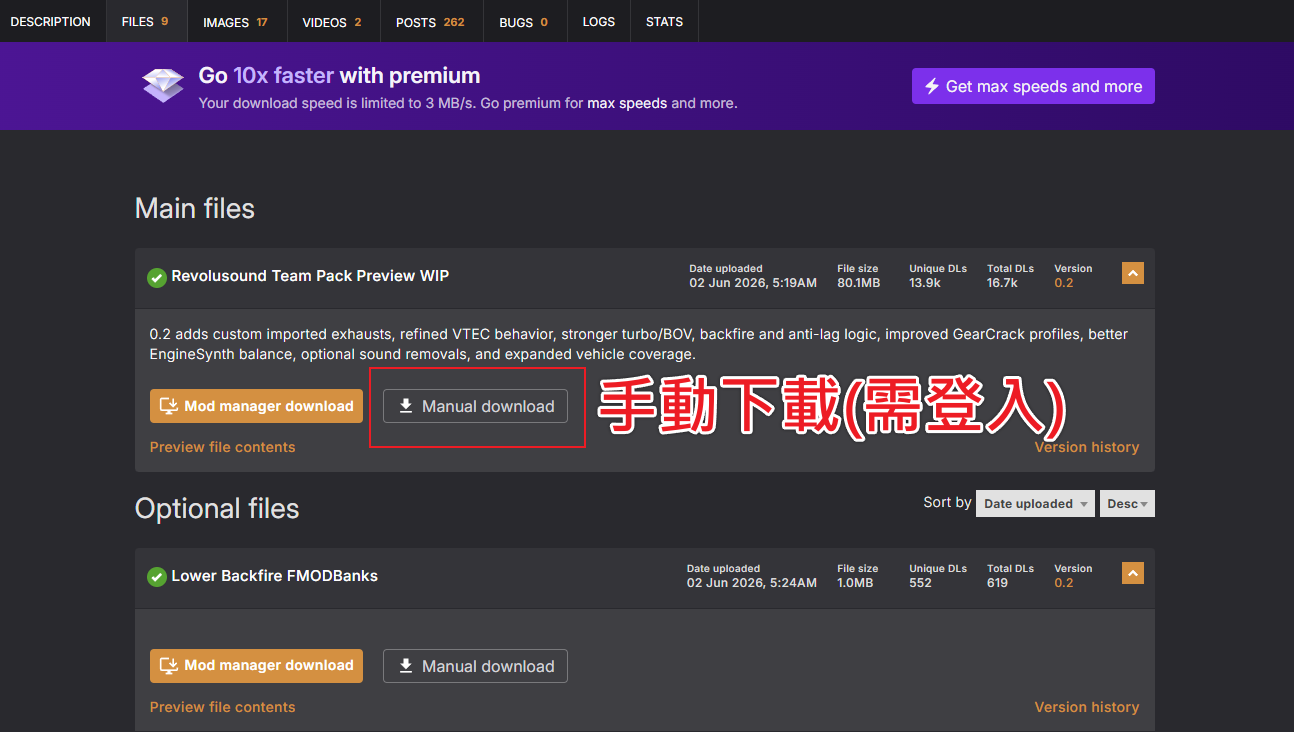The image size is (1294, 732).
Task: Click the 552 Unique DLs value
Action: coord(921,583)
